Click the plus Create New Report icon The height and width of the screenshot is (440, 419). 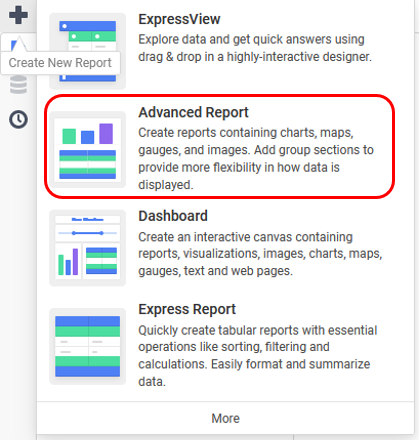pyautogui.click(x=18, y=15)
